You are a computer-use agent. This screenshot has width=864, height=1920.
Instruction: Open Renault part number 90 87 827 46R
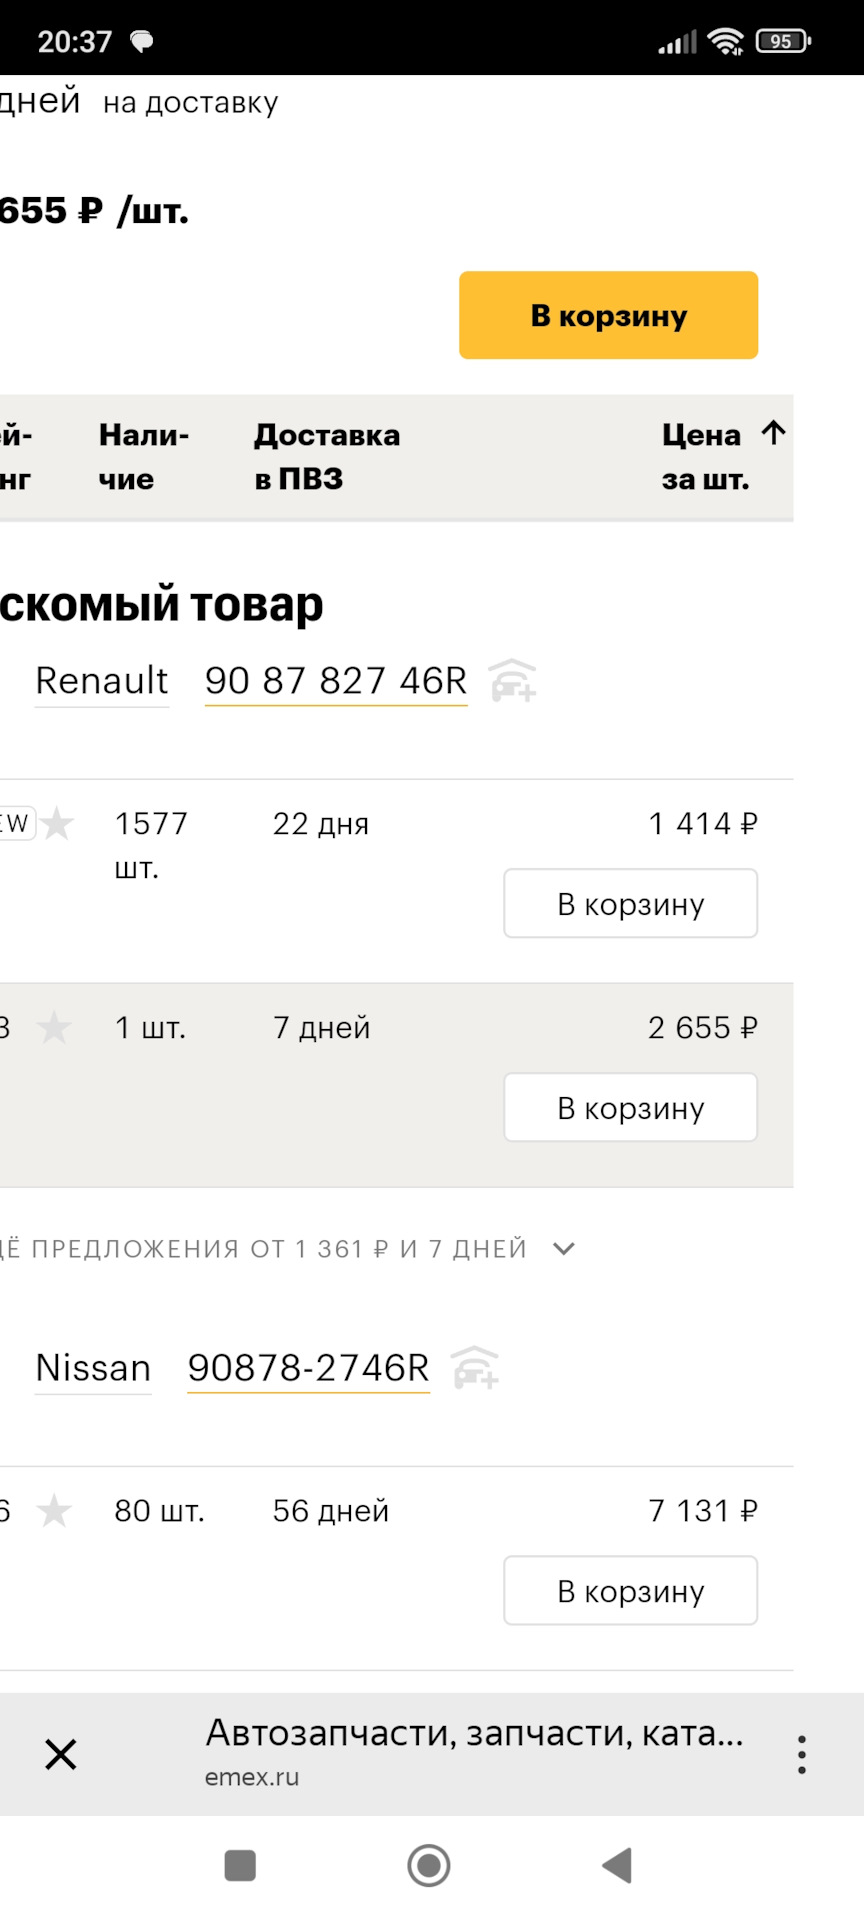pos(336,681)
